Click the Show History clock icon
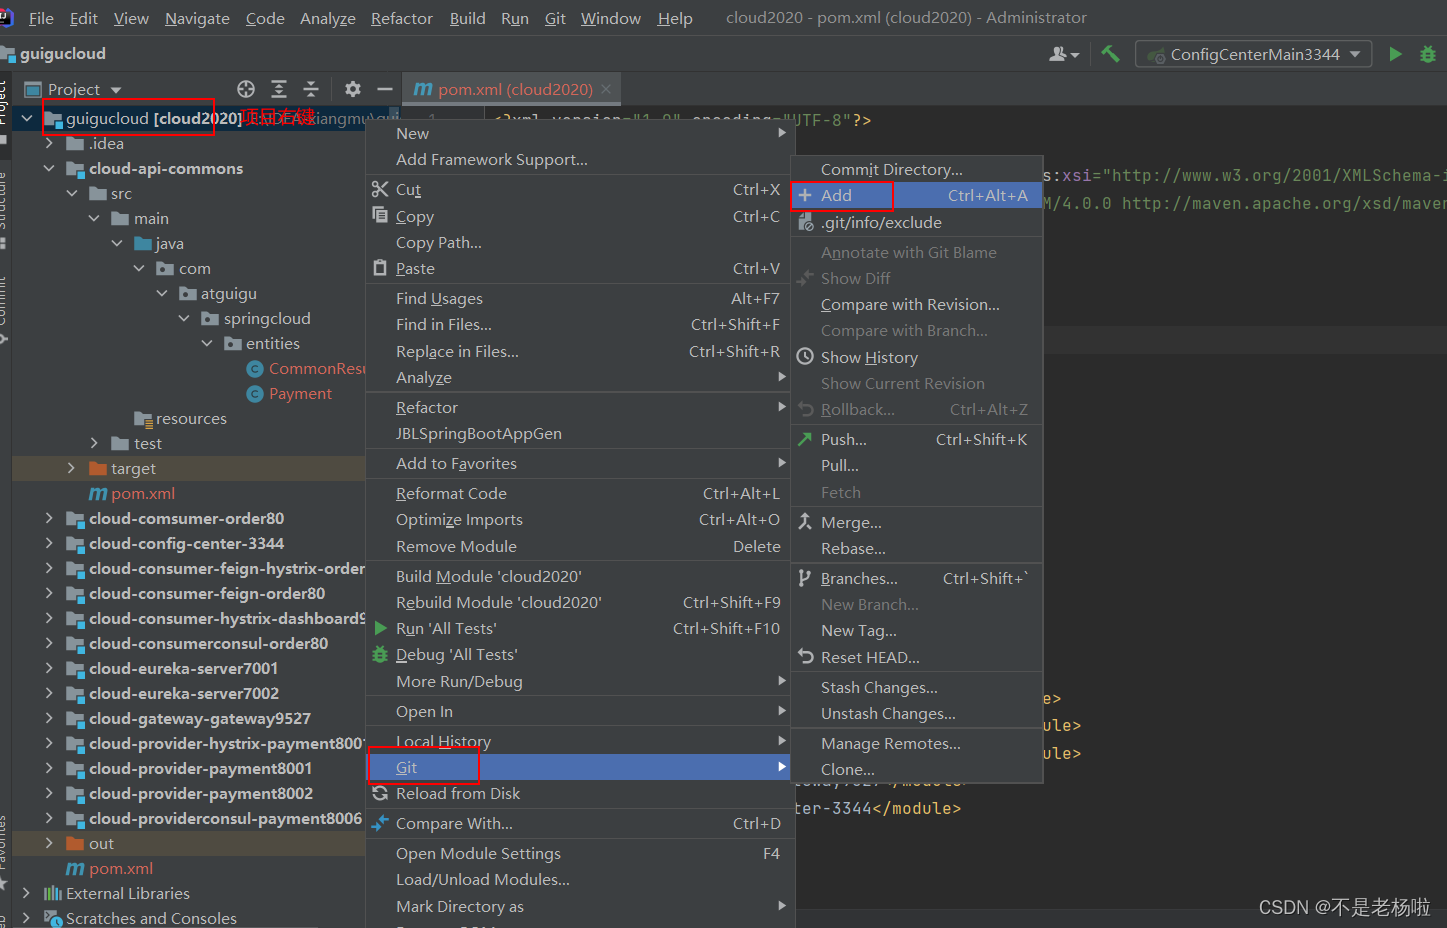The height and width of the screenshot is (928, 1447). tap(805, 357)
